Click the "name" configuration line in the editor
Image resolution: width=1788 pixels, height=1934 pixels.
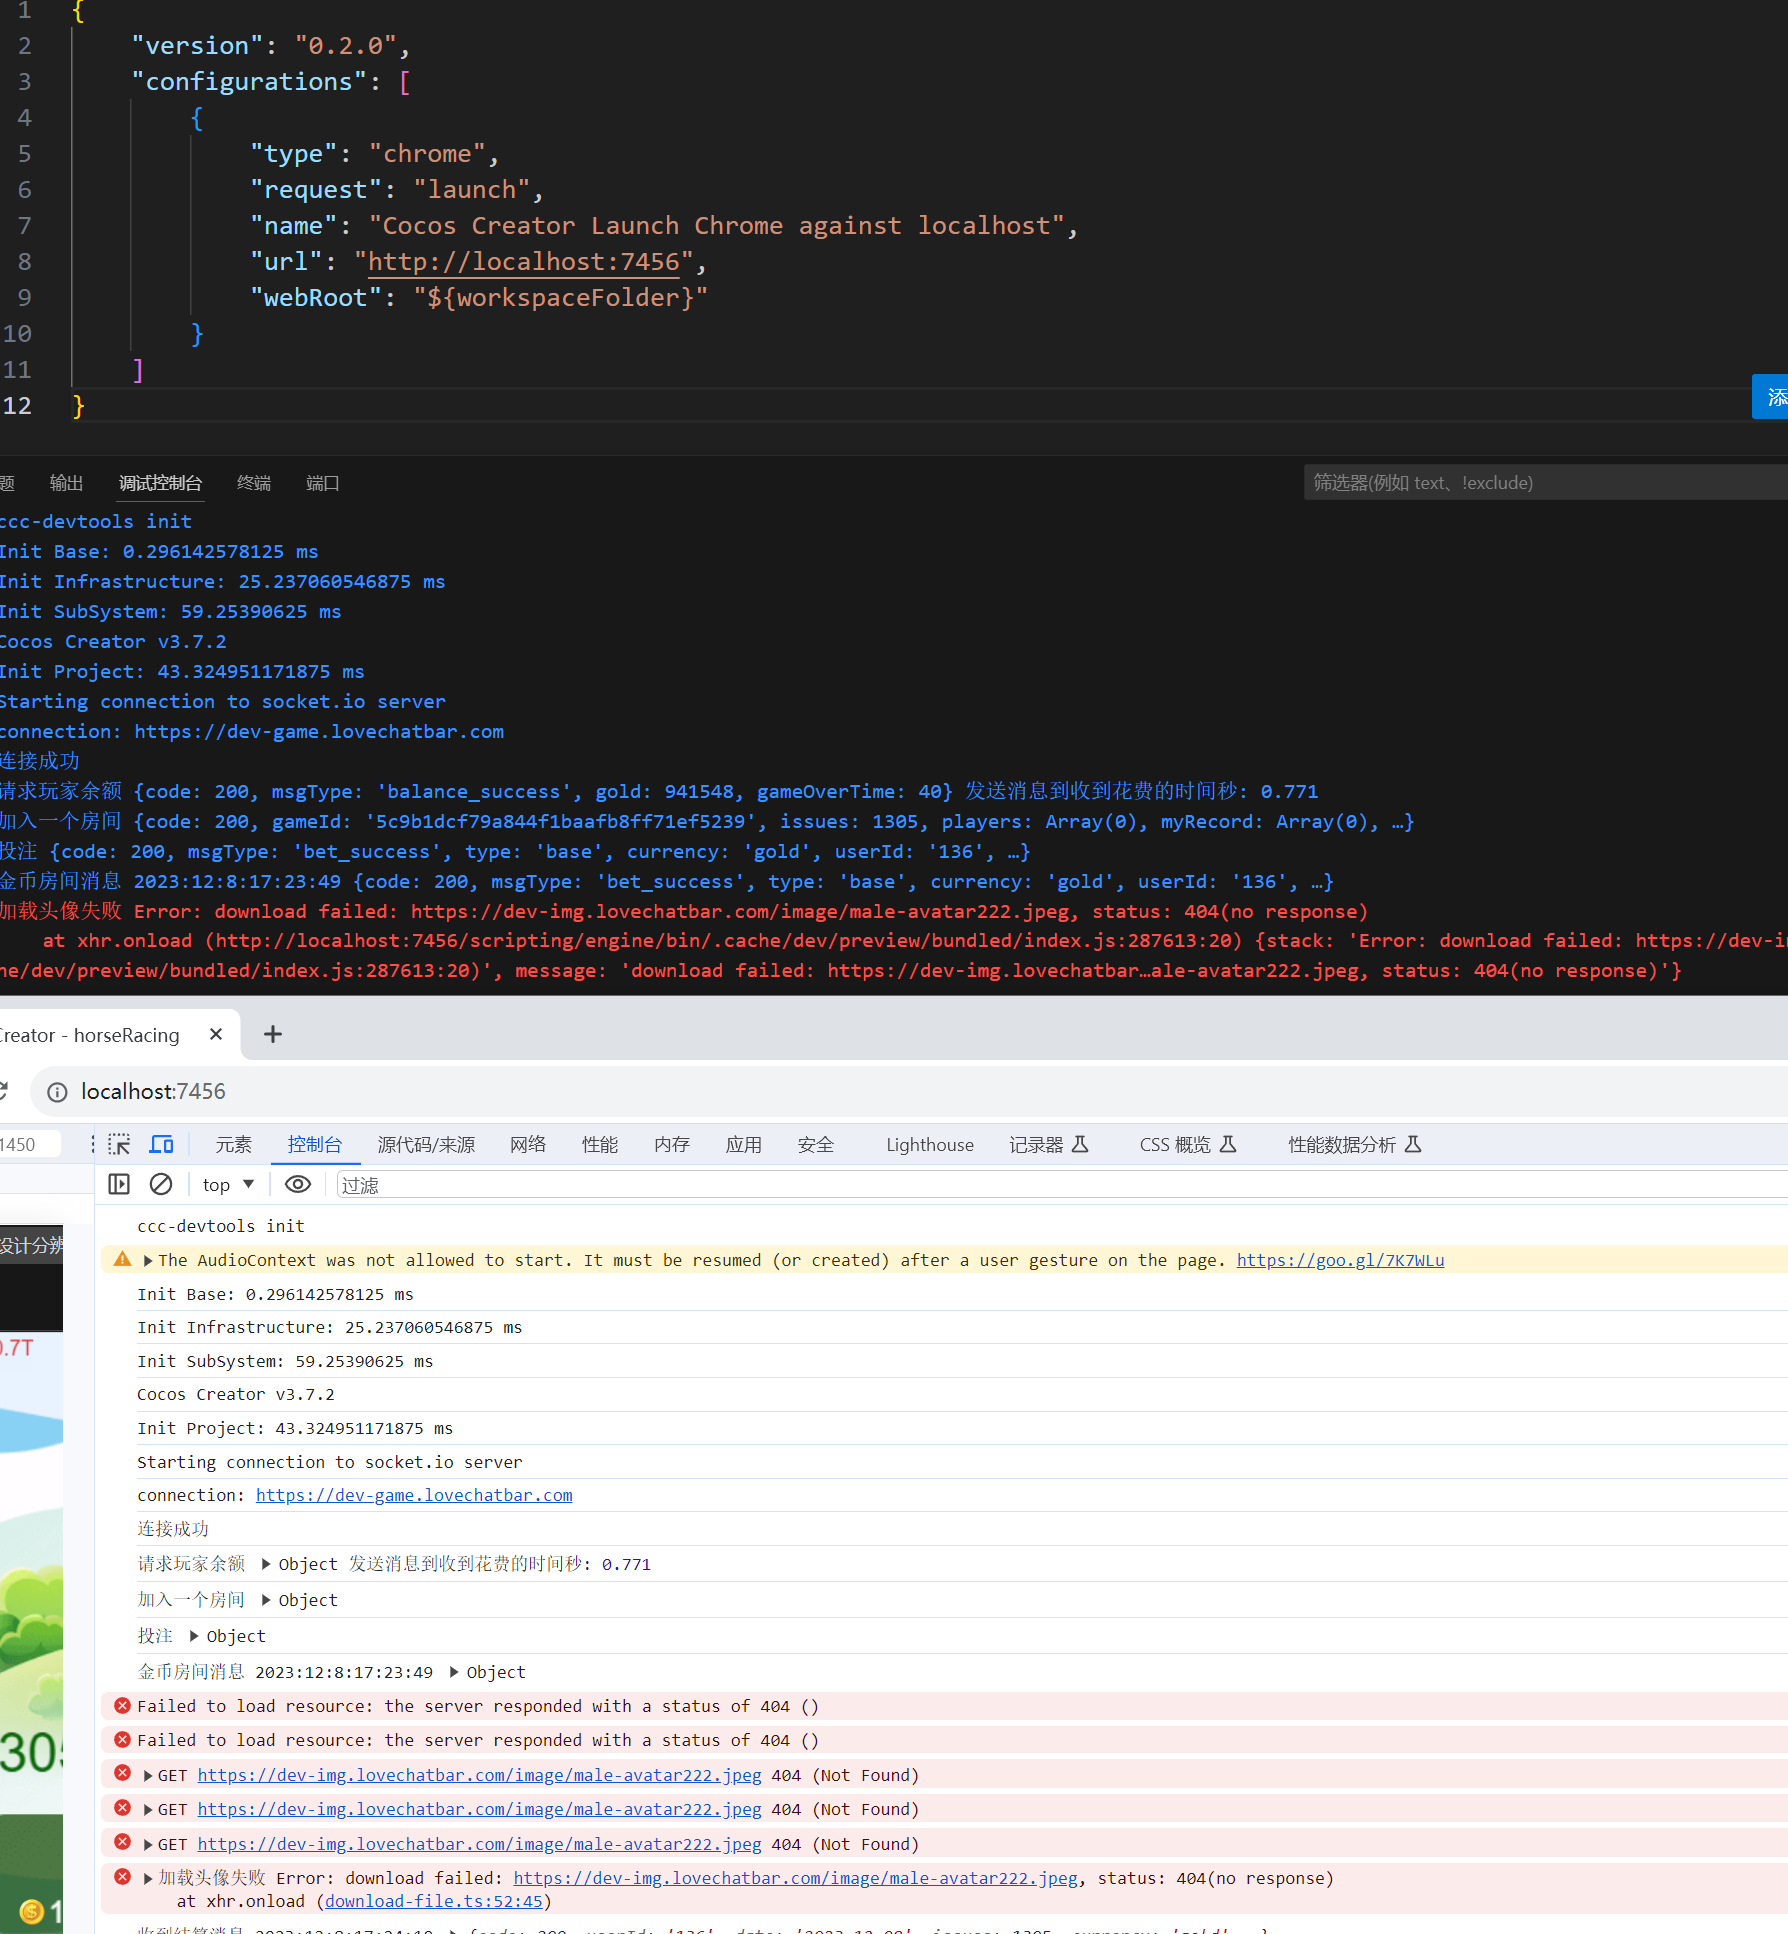click(x=664, y=226)
